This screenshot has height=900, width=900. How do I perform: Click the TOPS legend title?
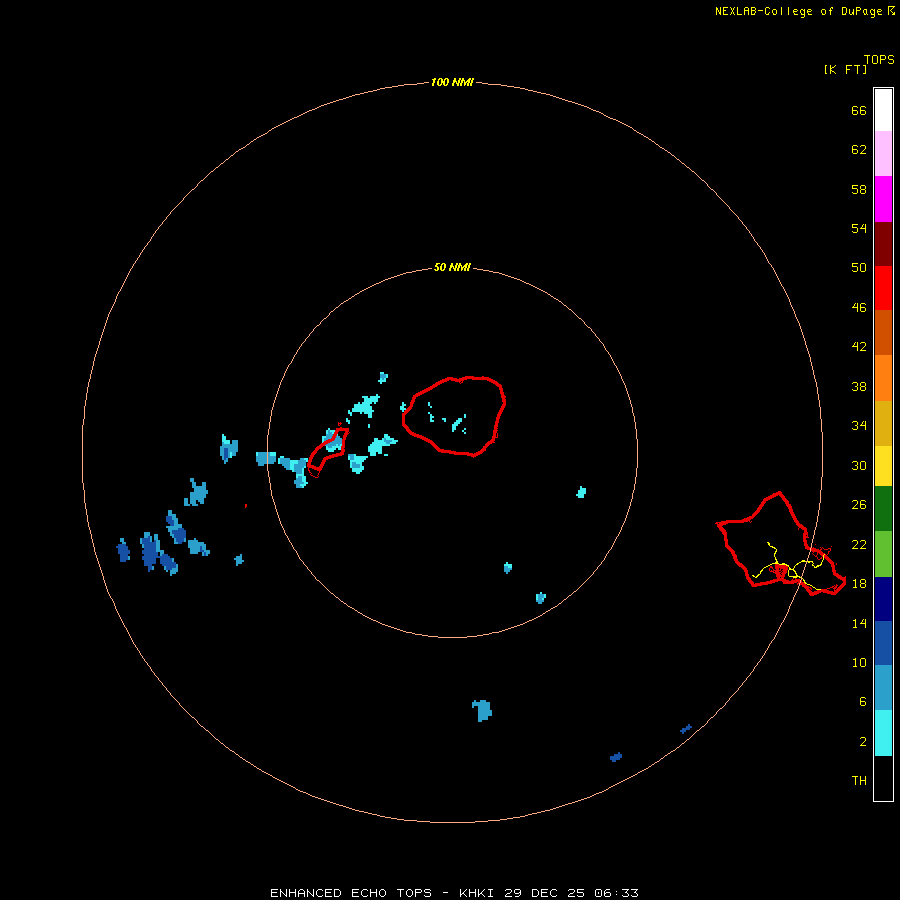pos(879,59)
